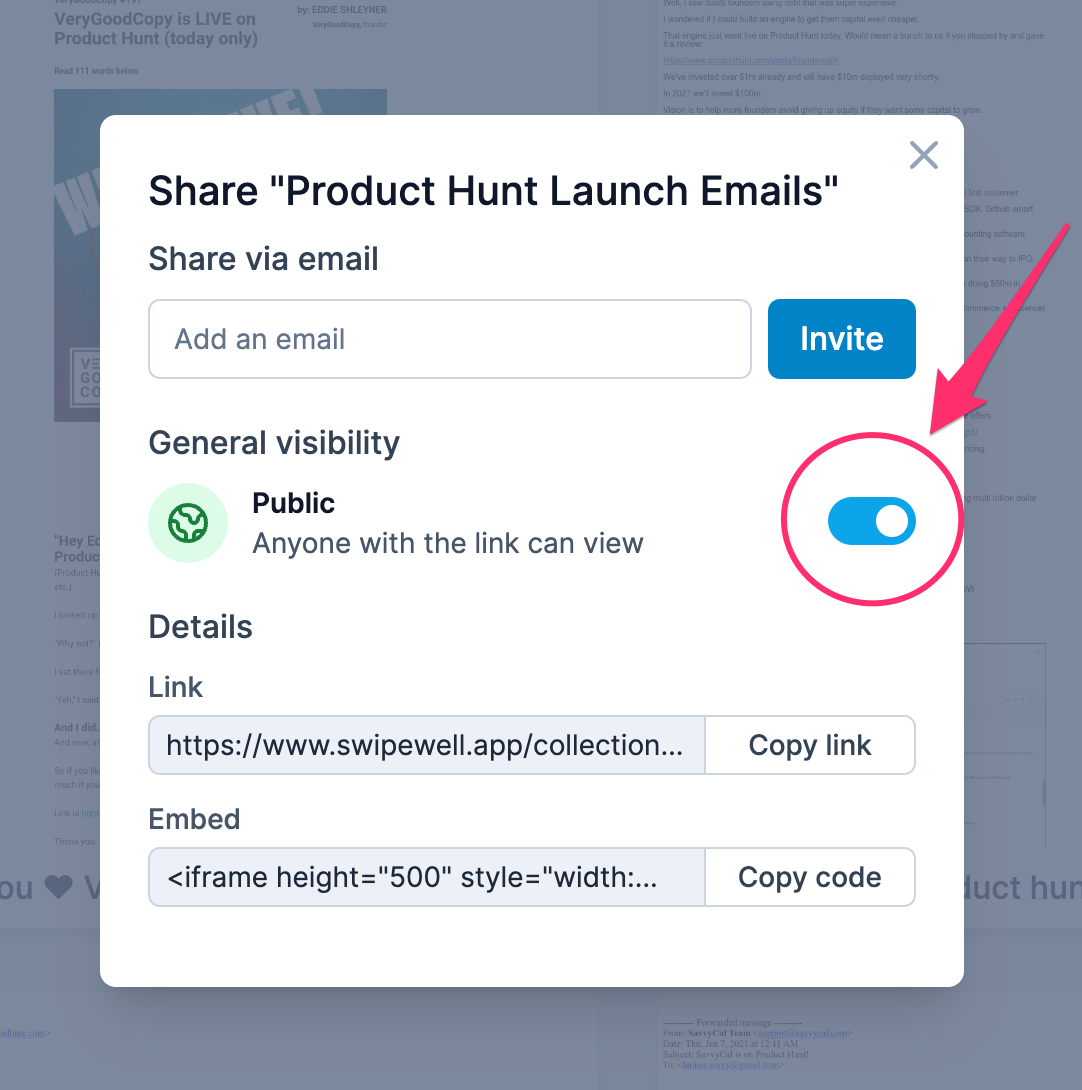Click "Anyone with the link can view" text
This screenshot has width=1082, height=1090.
448,544
